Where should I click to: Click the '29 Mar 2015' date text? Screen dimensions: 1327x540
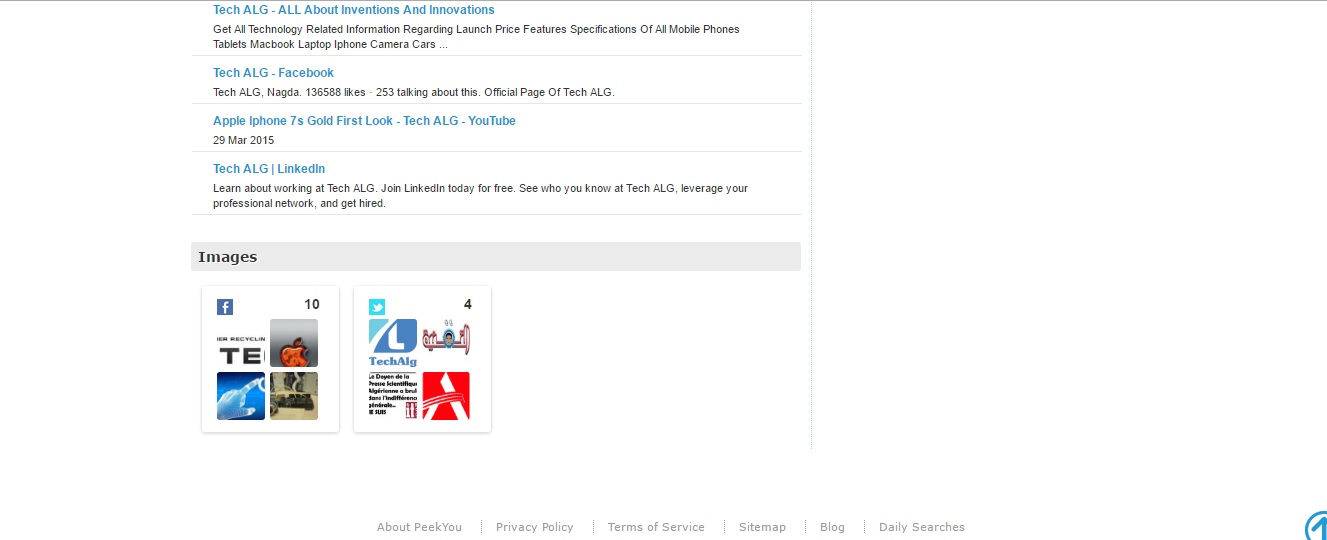pyautogui.click(x=243, y=141)
